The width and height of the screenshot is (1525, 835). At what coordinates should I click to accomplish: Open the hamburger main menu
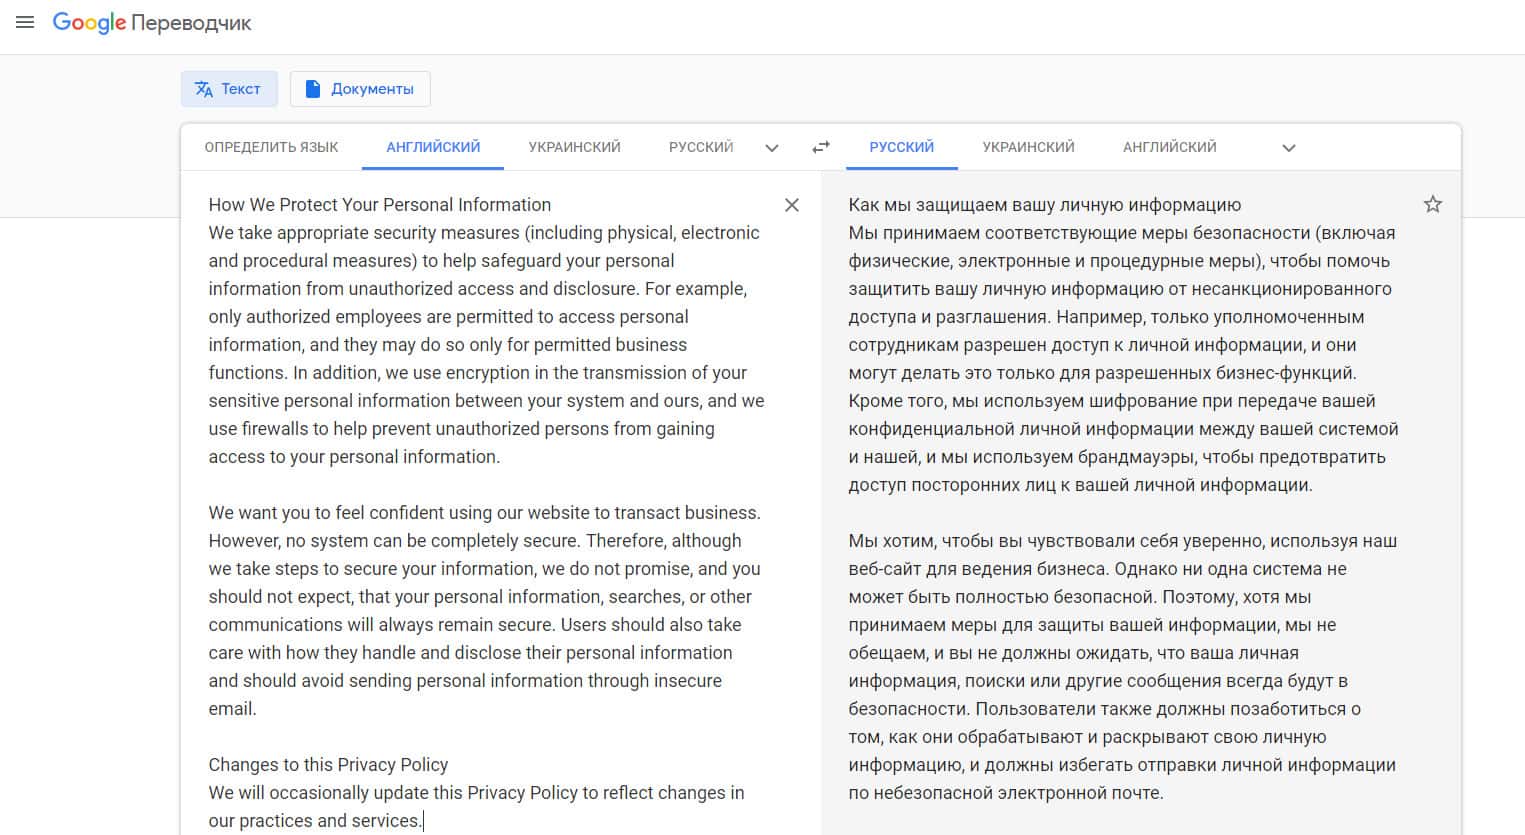click(25, 22)
